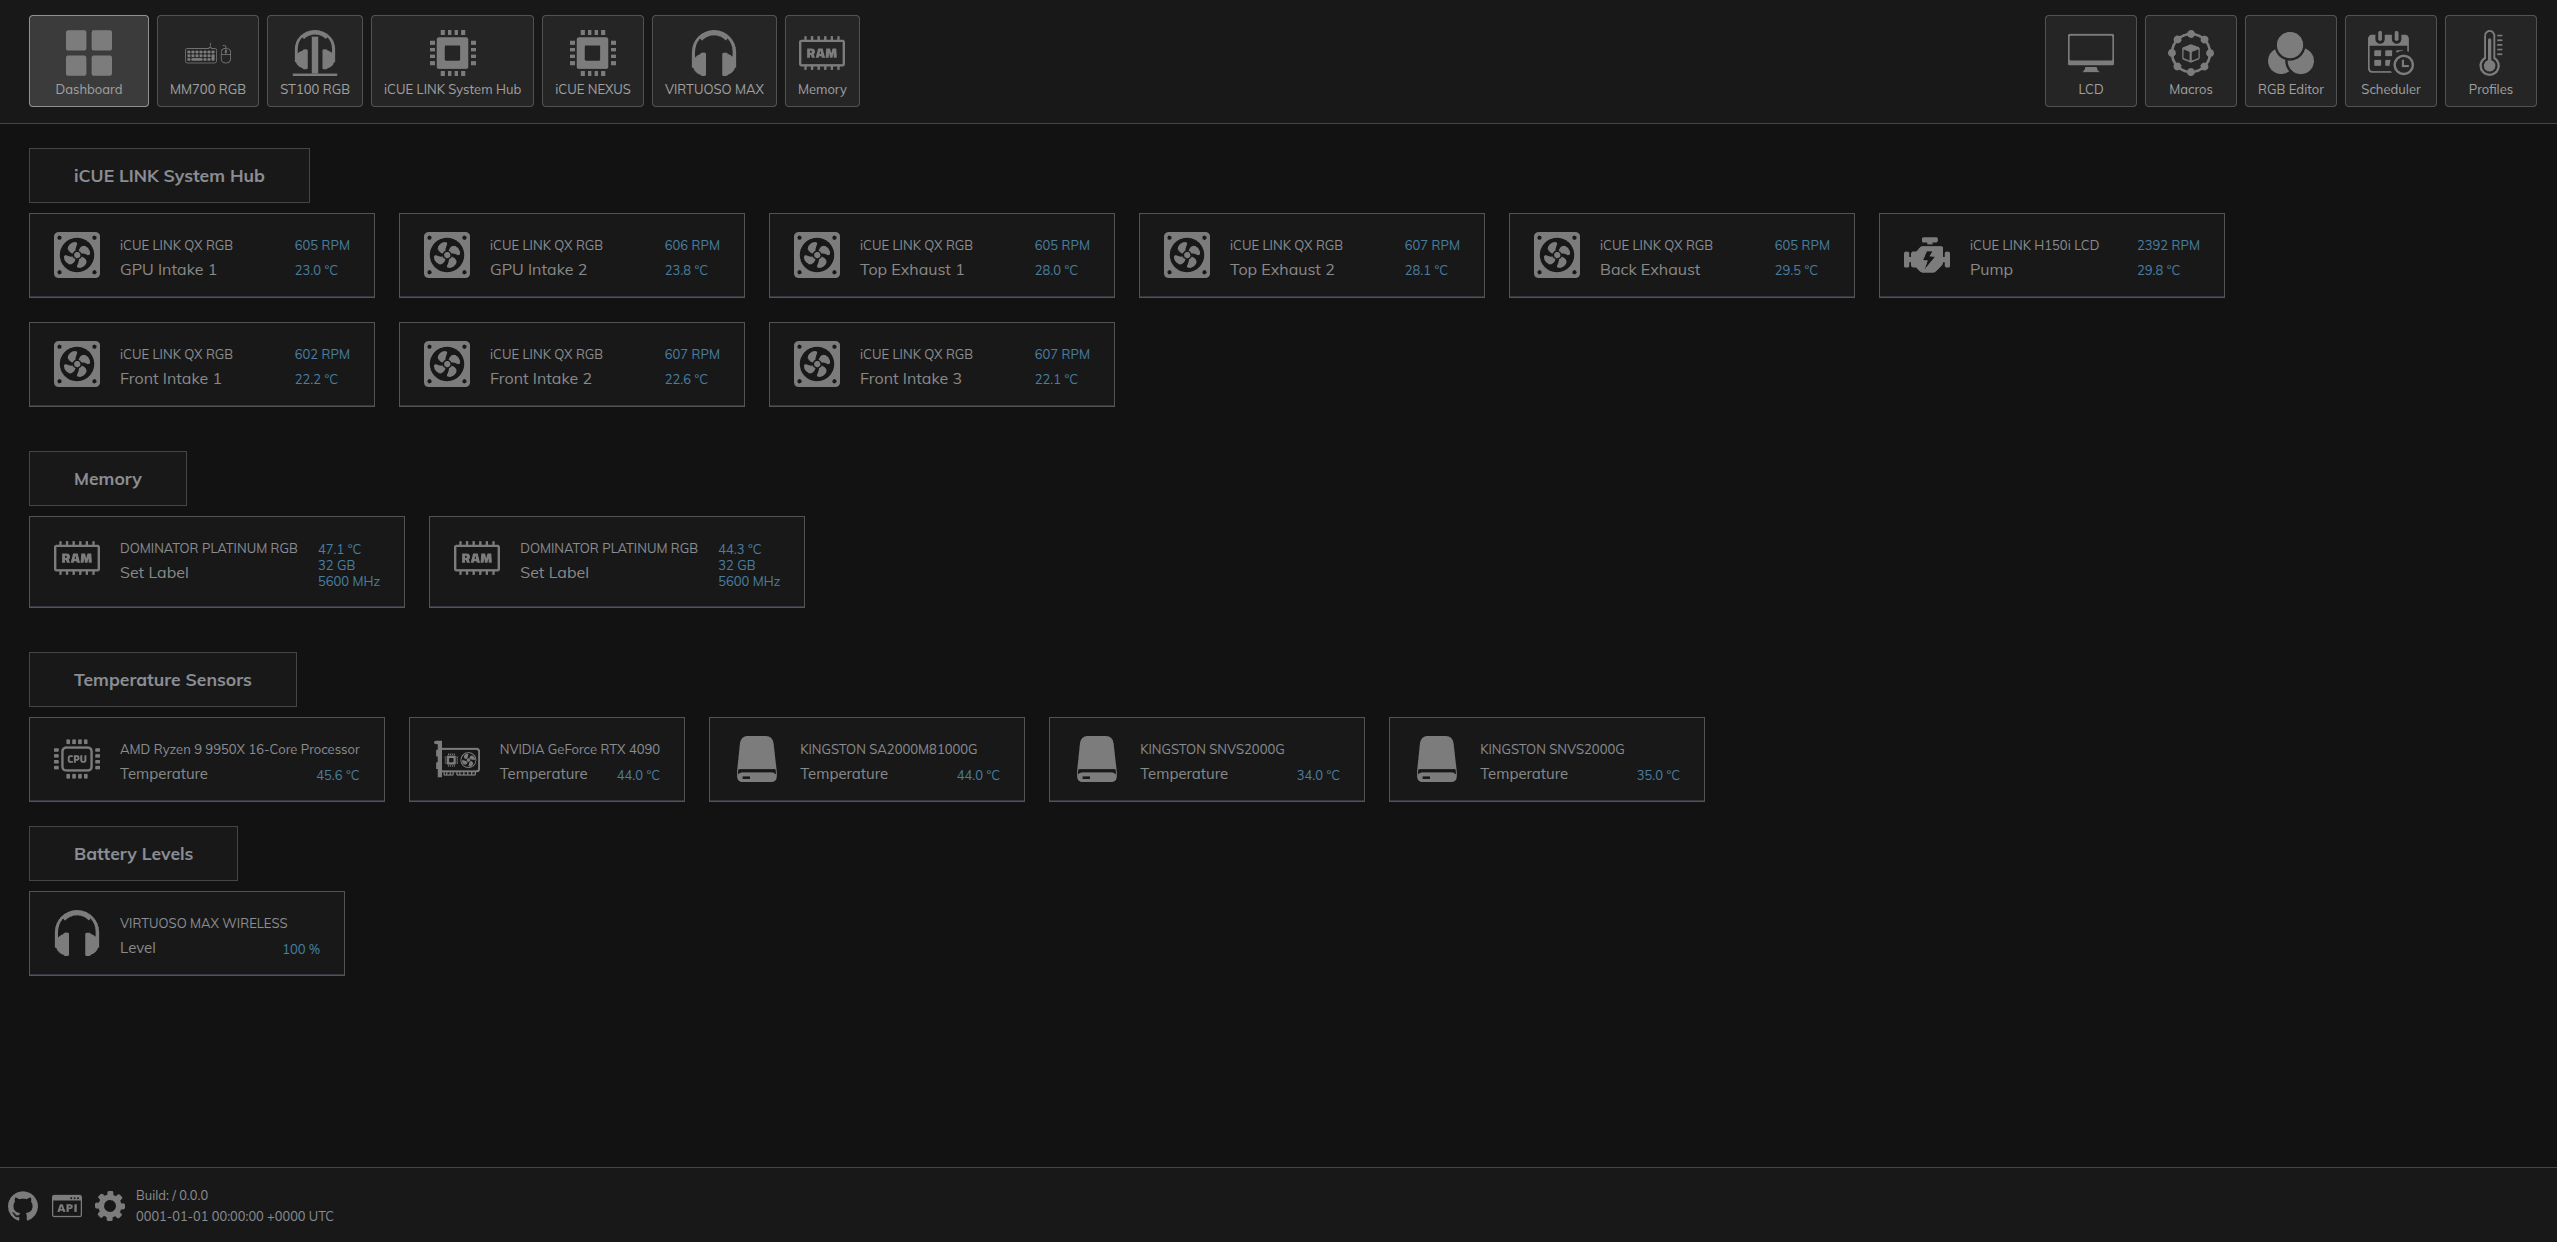
Task: Open the ST100 RGB headset stand page
Action: point(315,61)
